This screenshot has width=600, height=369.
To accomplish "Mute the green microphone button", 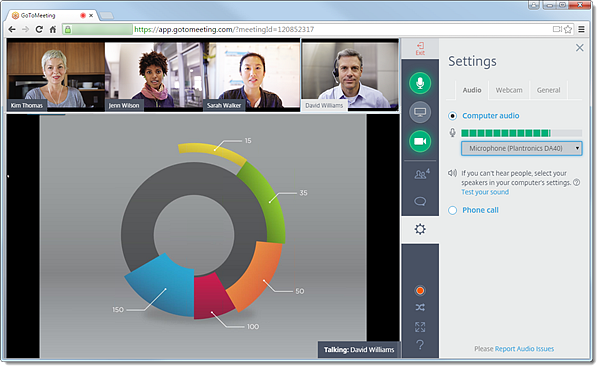I will click(420, 83).
